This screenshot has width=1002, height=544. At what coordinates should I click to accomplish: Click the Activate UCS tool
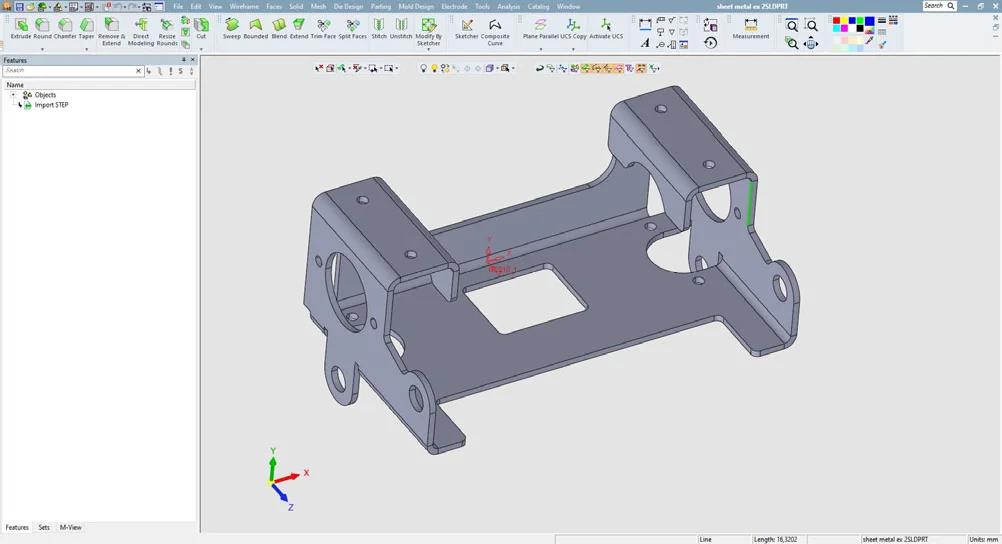606,29
